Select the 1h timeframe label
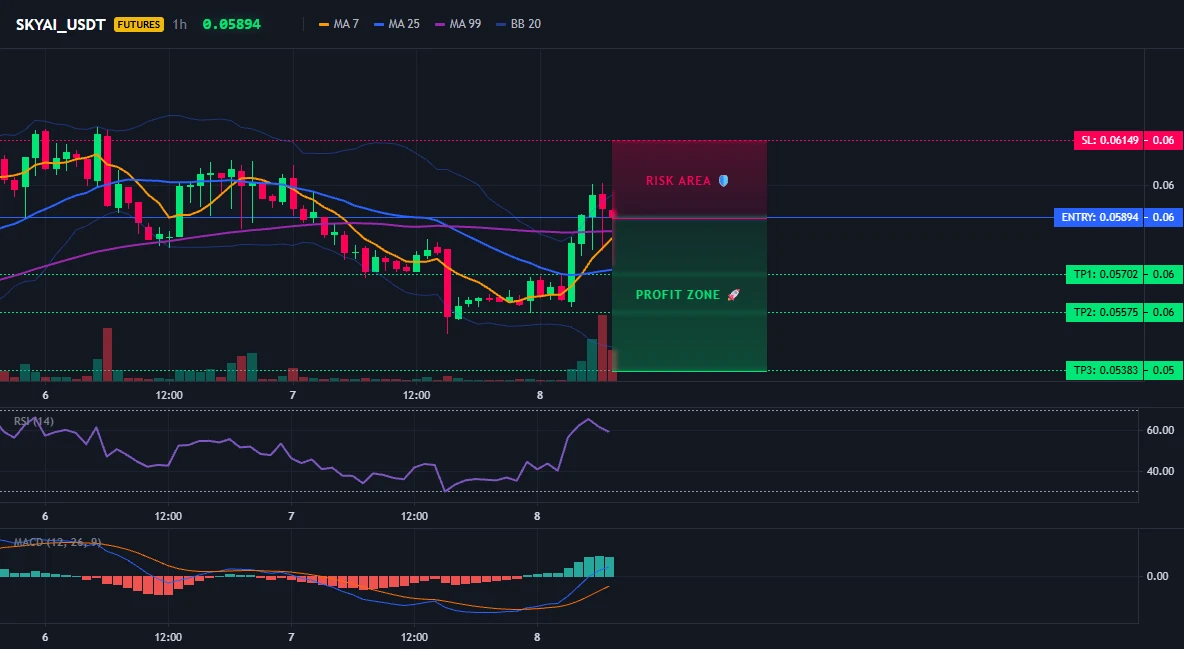 pos(180,24)
